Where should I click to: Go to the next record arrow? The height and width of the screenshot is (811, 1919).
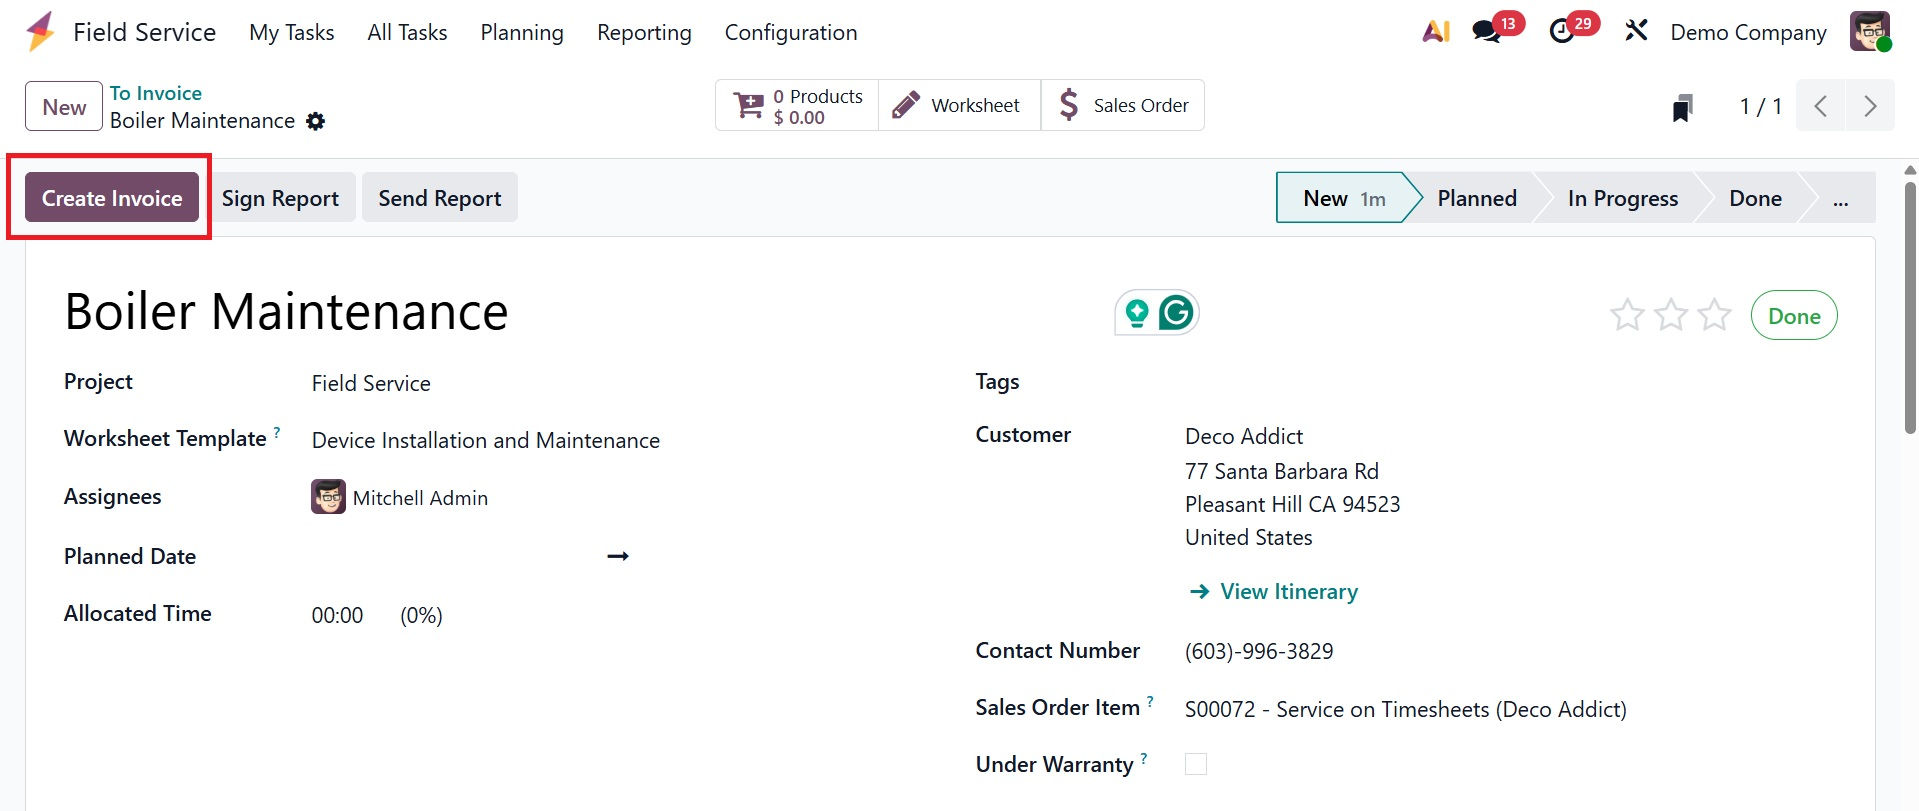pos(1869,106)
